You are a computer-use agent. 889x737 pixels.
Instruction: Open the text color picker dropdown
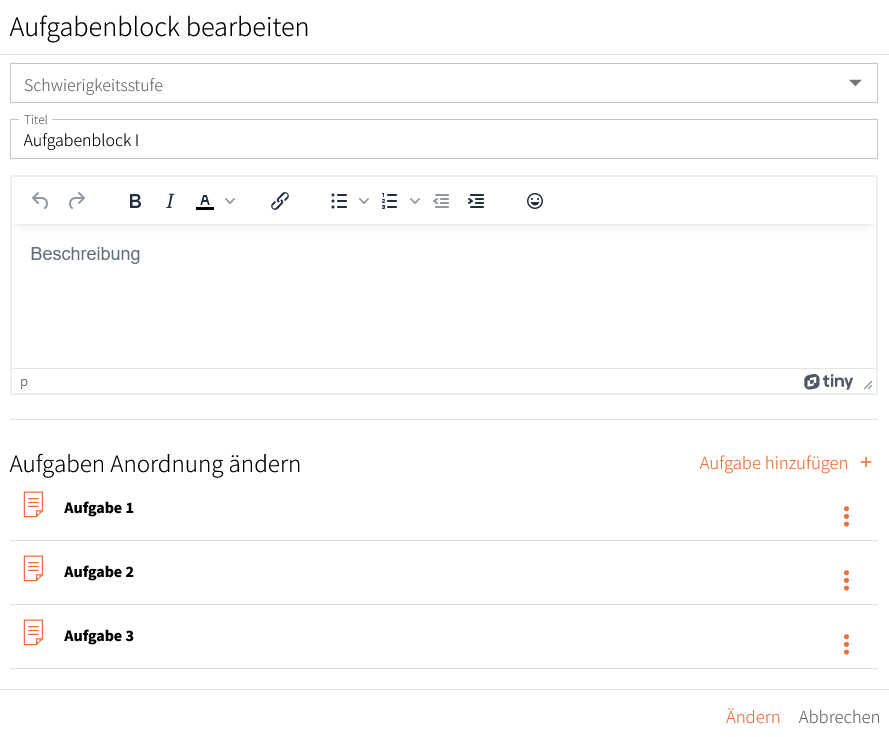[230, 201]
